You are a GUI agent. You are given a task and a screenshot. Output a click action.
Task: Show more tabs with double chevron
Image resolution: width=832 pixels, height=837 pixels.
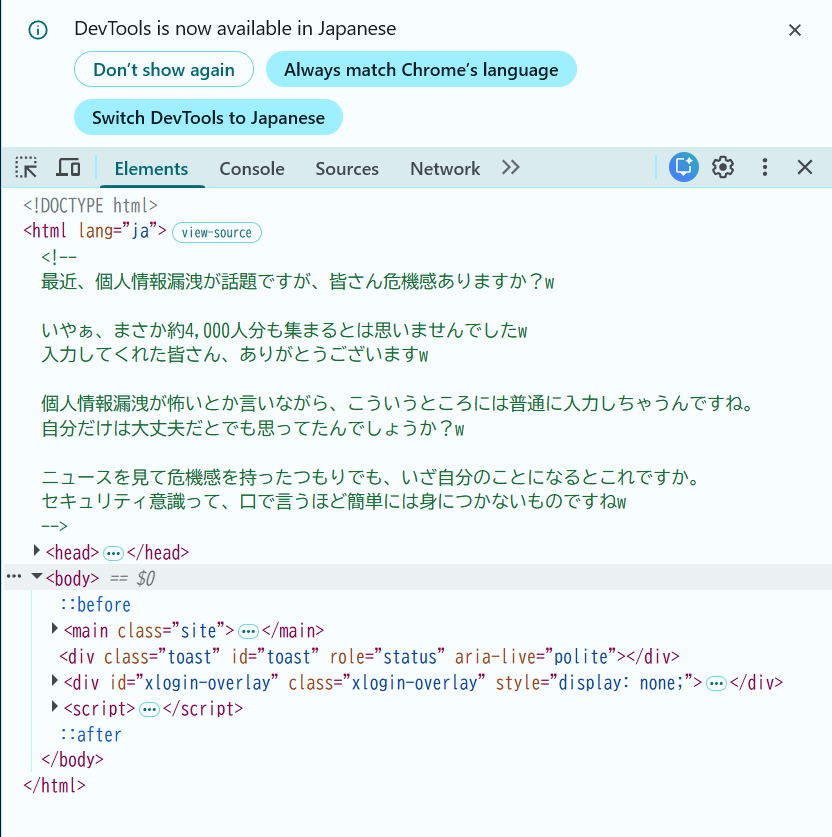click(510, 168)
